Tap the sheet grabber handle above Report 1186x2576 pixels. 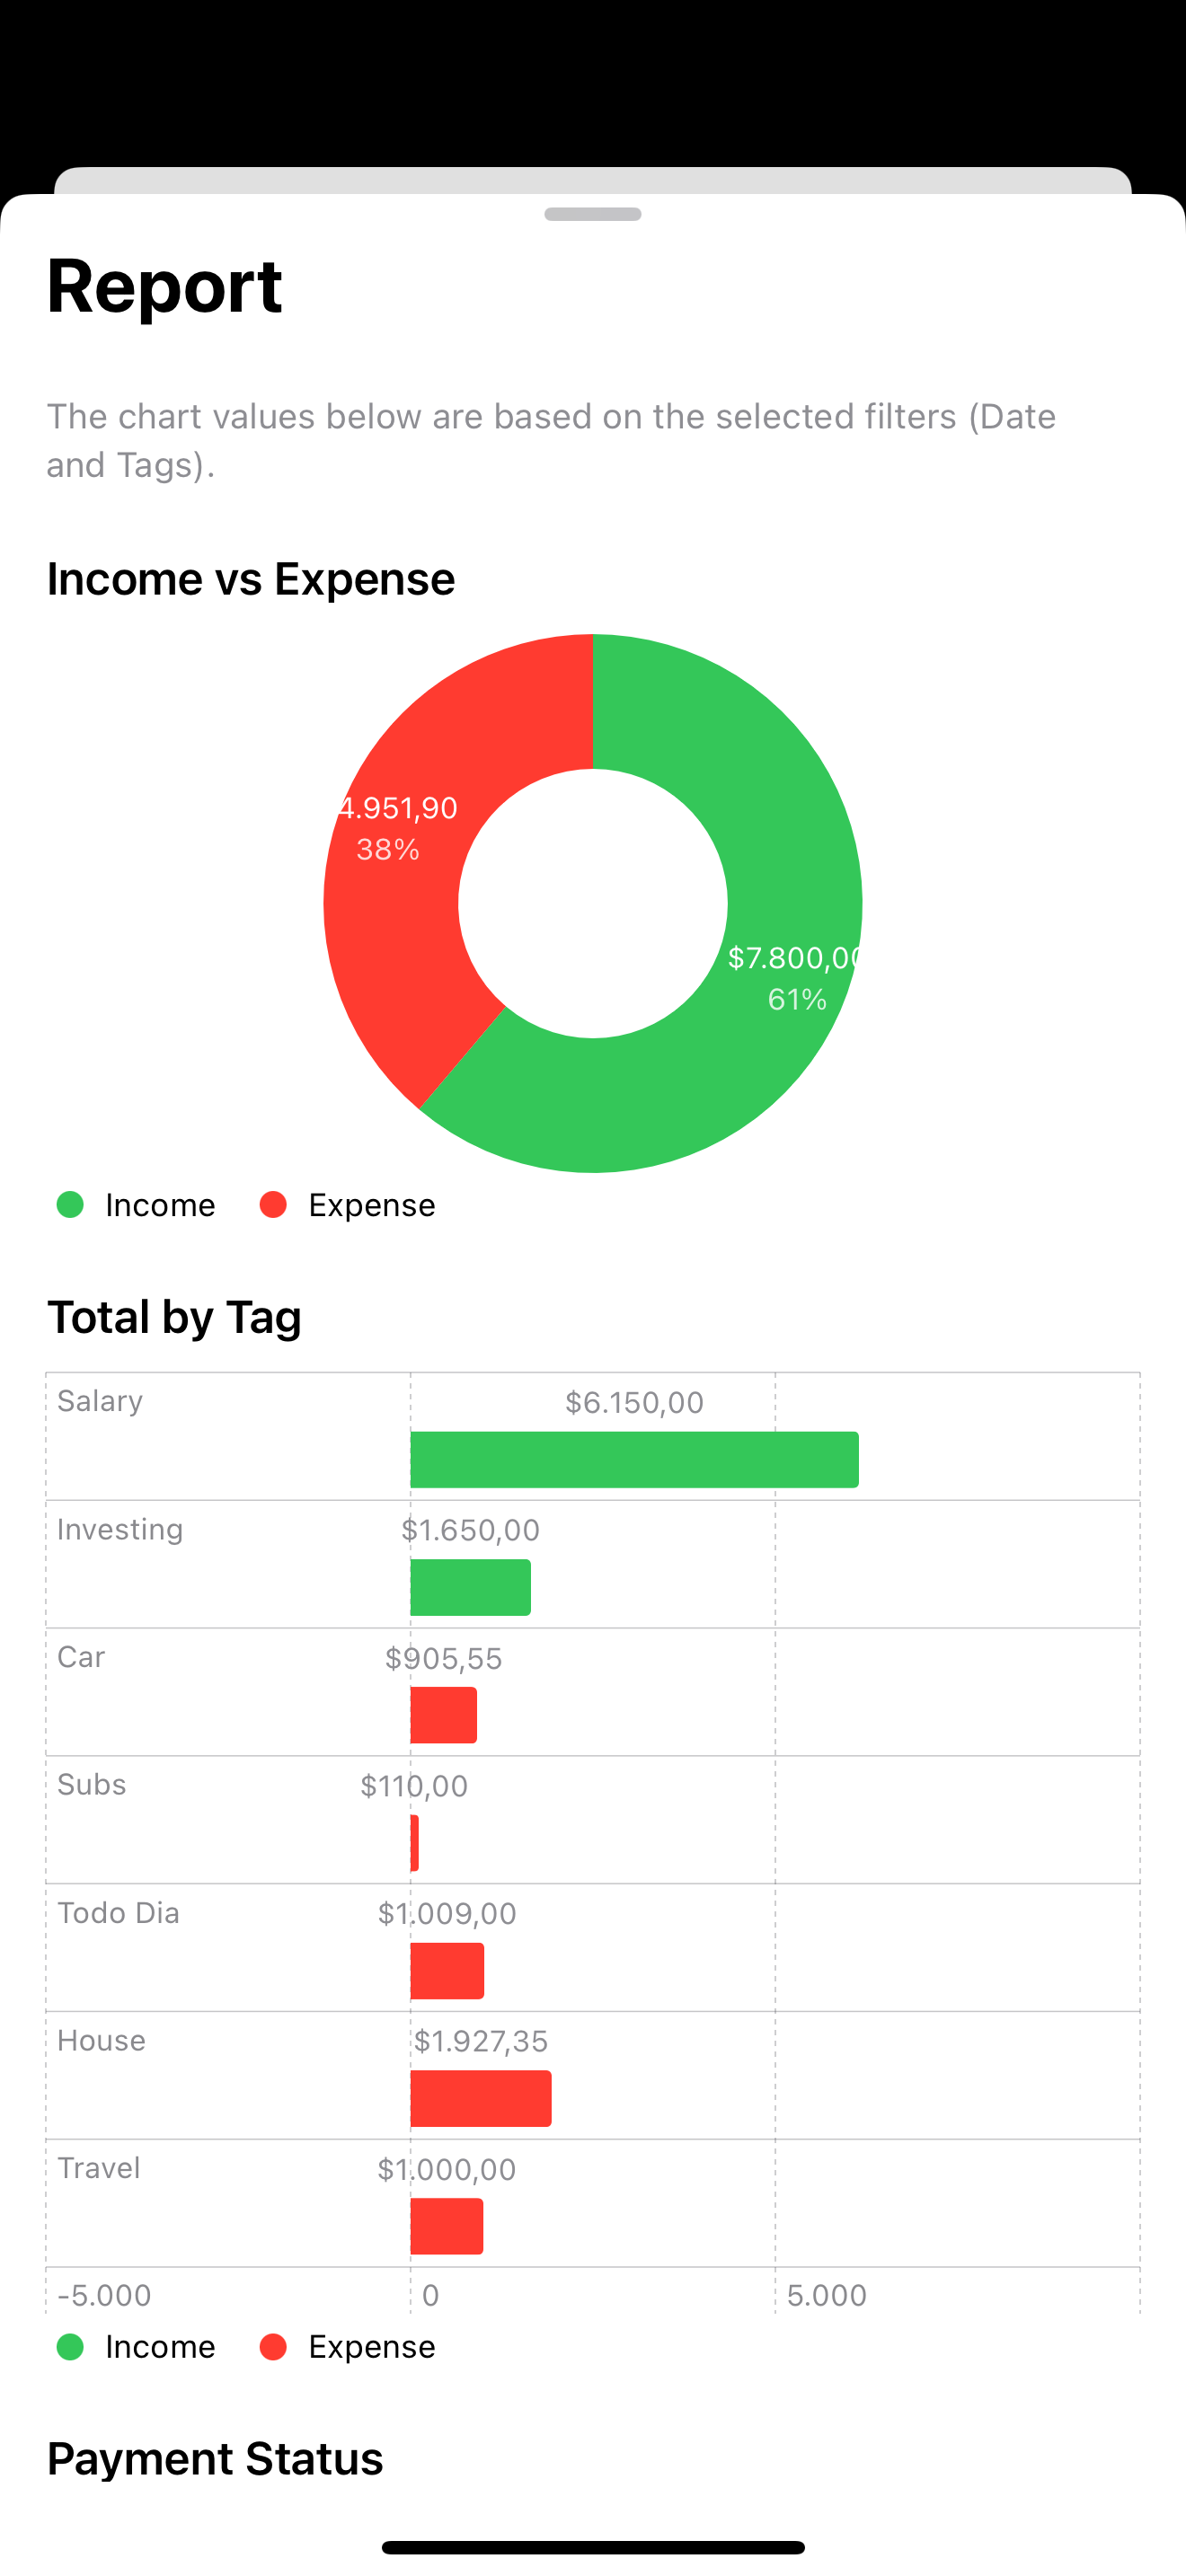point(593,214)
